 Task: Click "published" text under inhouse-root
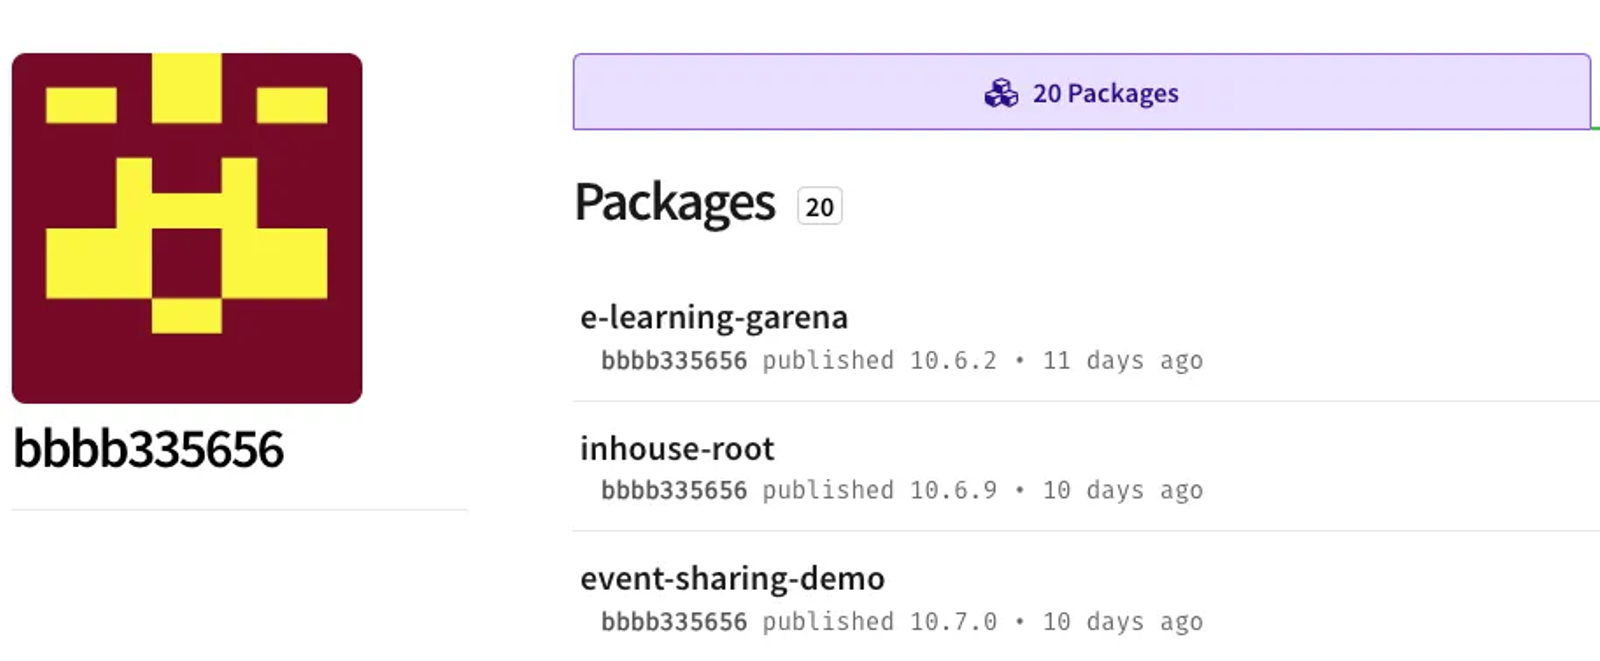(828, 491)
